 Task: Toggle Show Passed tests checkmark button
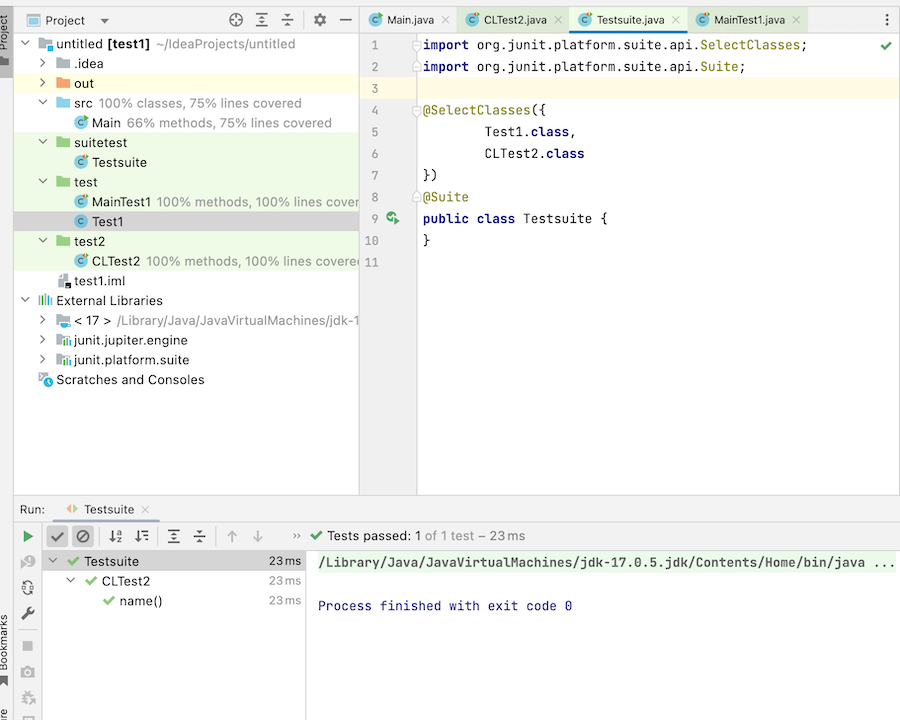pos(57,536)
